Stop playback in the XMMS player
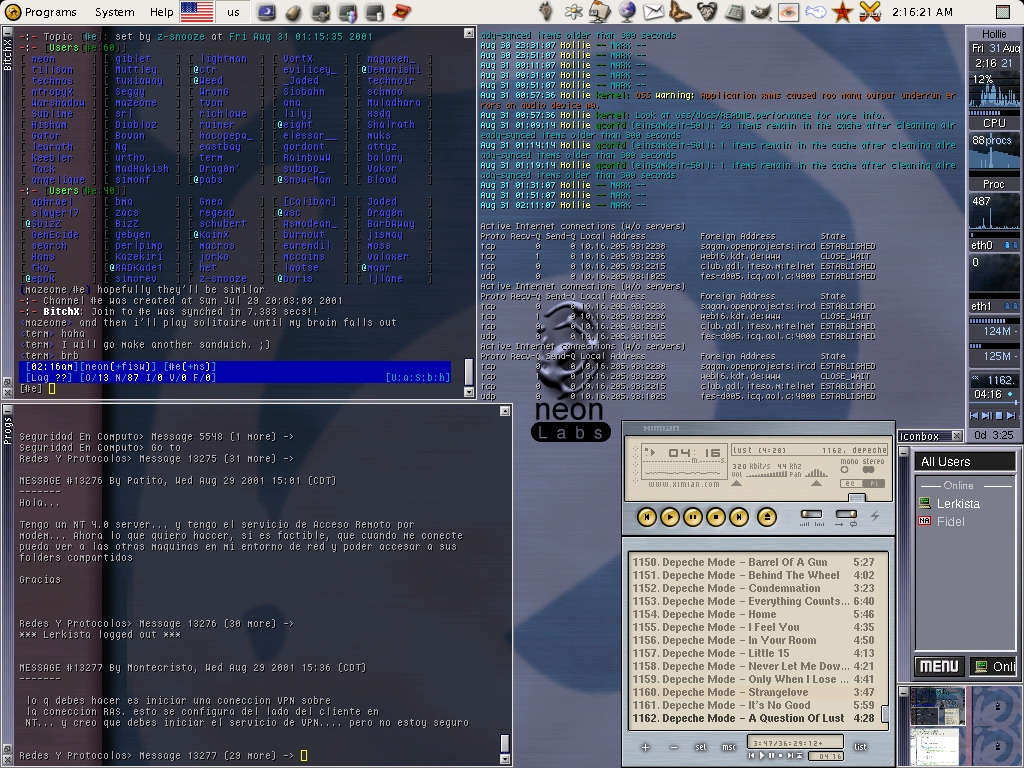This screenshot has height=768, width=1024. [x=716, y=517]
